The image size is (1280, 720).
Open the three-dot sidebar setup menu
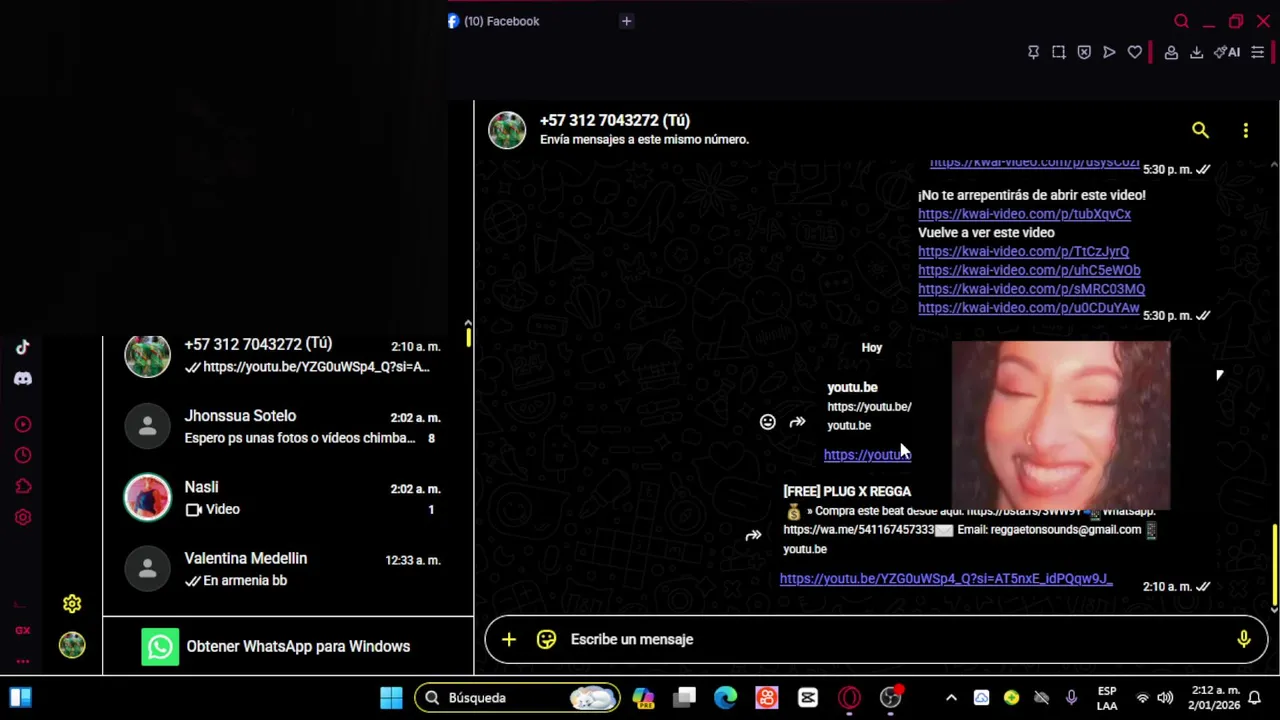pyautogui.click(x=23, y=661)
